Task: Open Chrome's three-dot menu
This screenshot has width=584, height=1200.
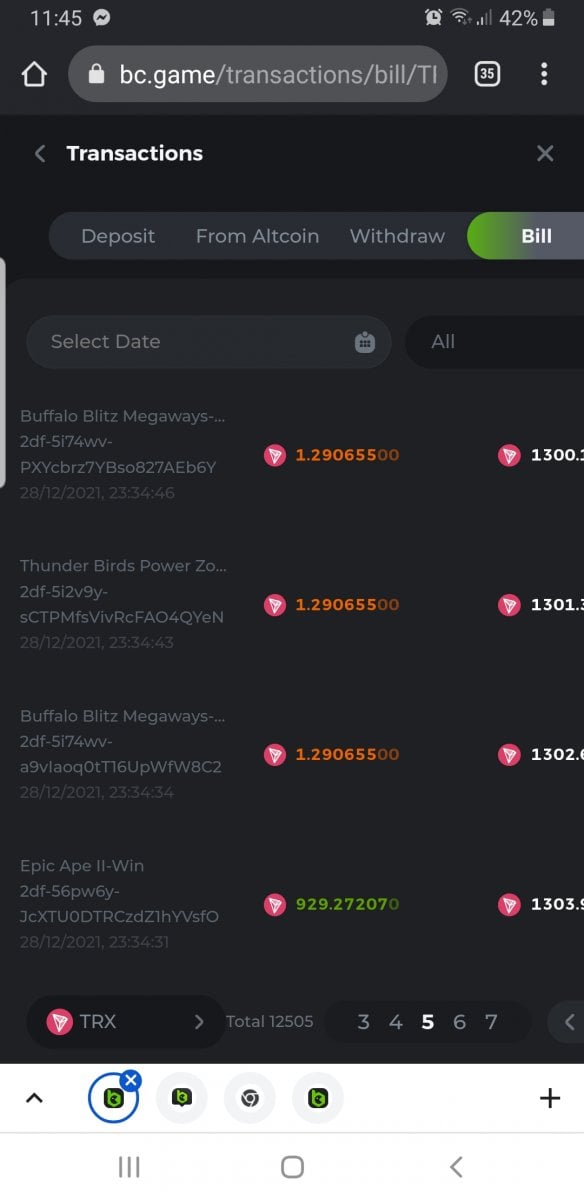Action: (x=544, y=74)
